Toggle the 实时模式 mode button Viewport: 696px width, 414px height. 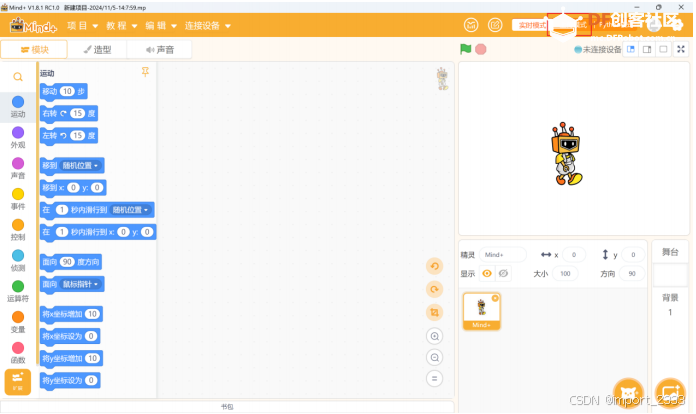pyautogui.click(x=530, y=25)
